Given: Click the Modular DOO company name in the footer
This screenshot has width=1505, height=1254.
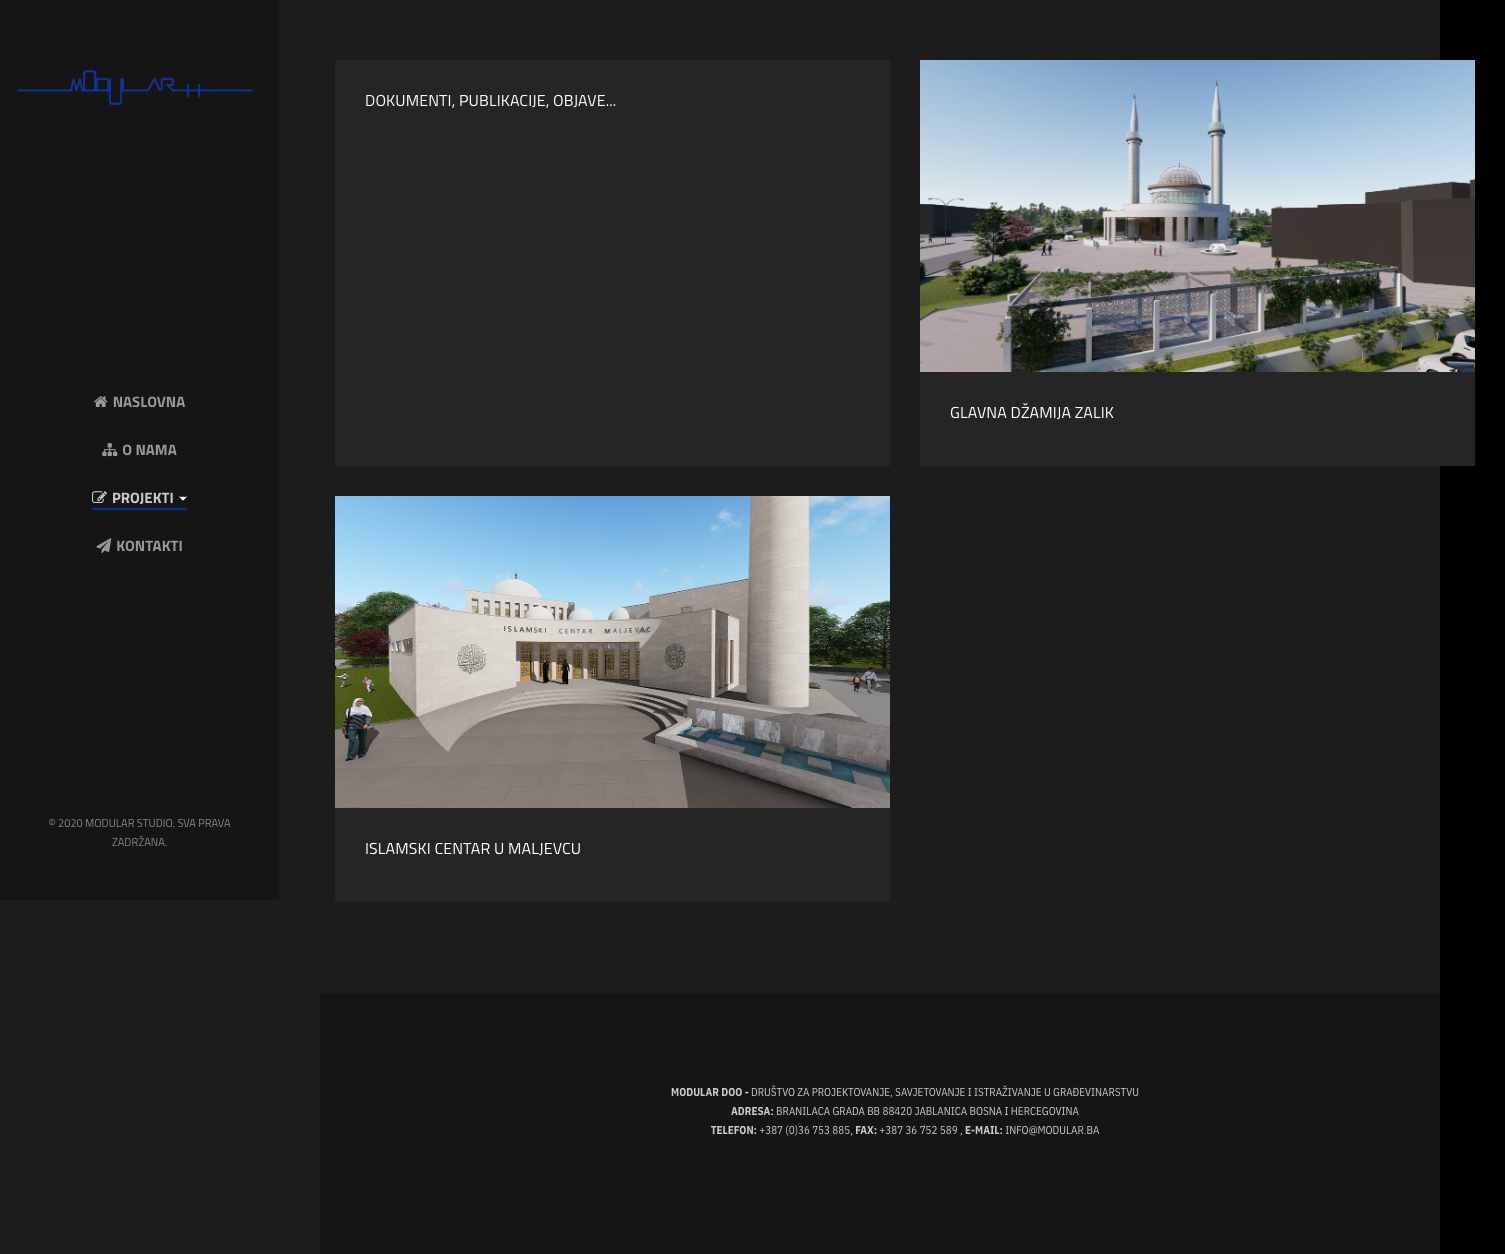Looking at the screenshot, I should (x=709, y=1092).
